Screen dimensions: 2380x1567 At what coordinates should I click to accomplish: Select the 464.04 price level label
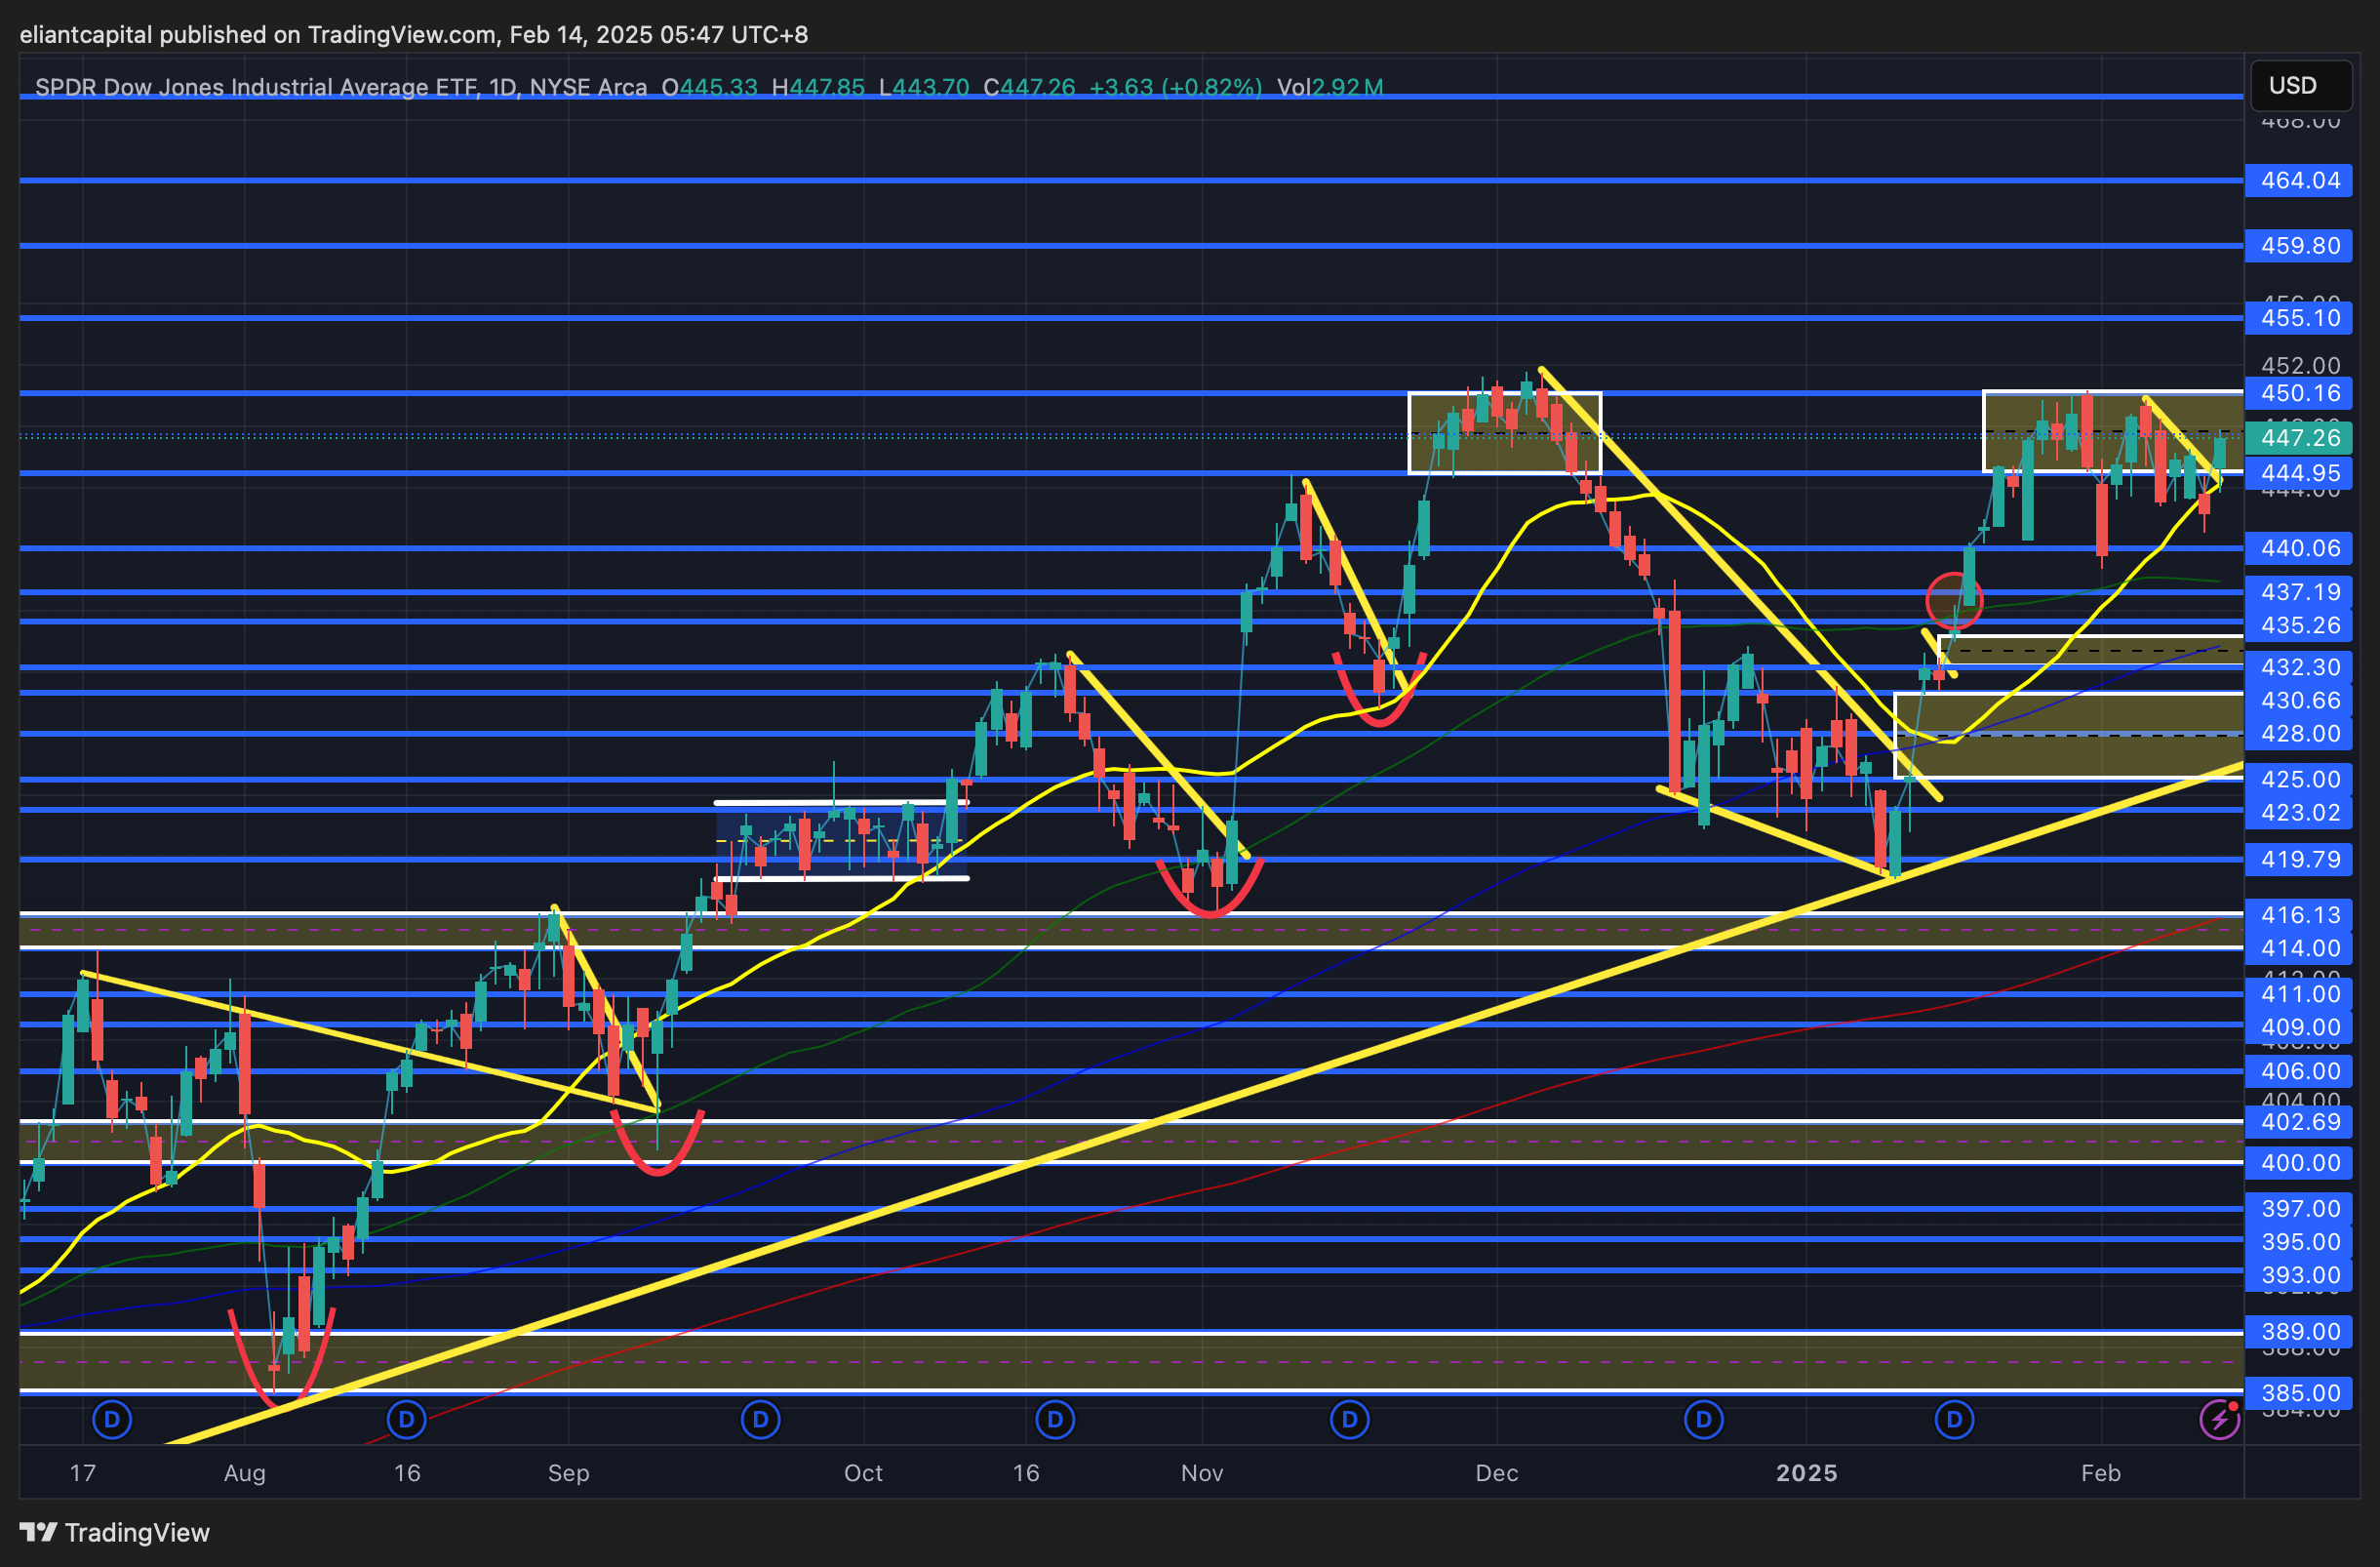pos(2300,181)
